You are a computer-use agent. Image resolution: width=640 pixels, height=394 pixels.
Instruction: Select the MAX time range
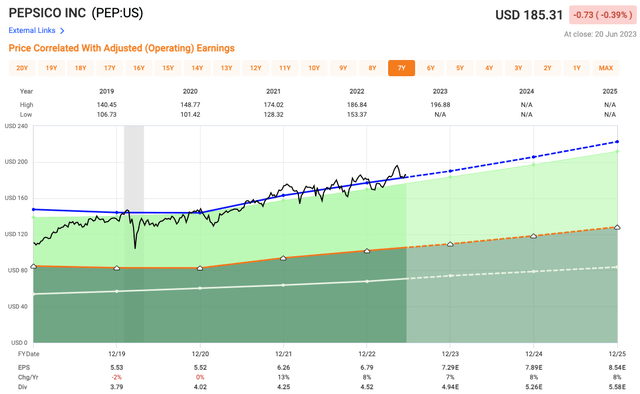pos(606,68)
